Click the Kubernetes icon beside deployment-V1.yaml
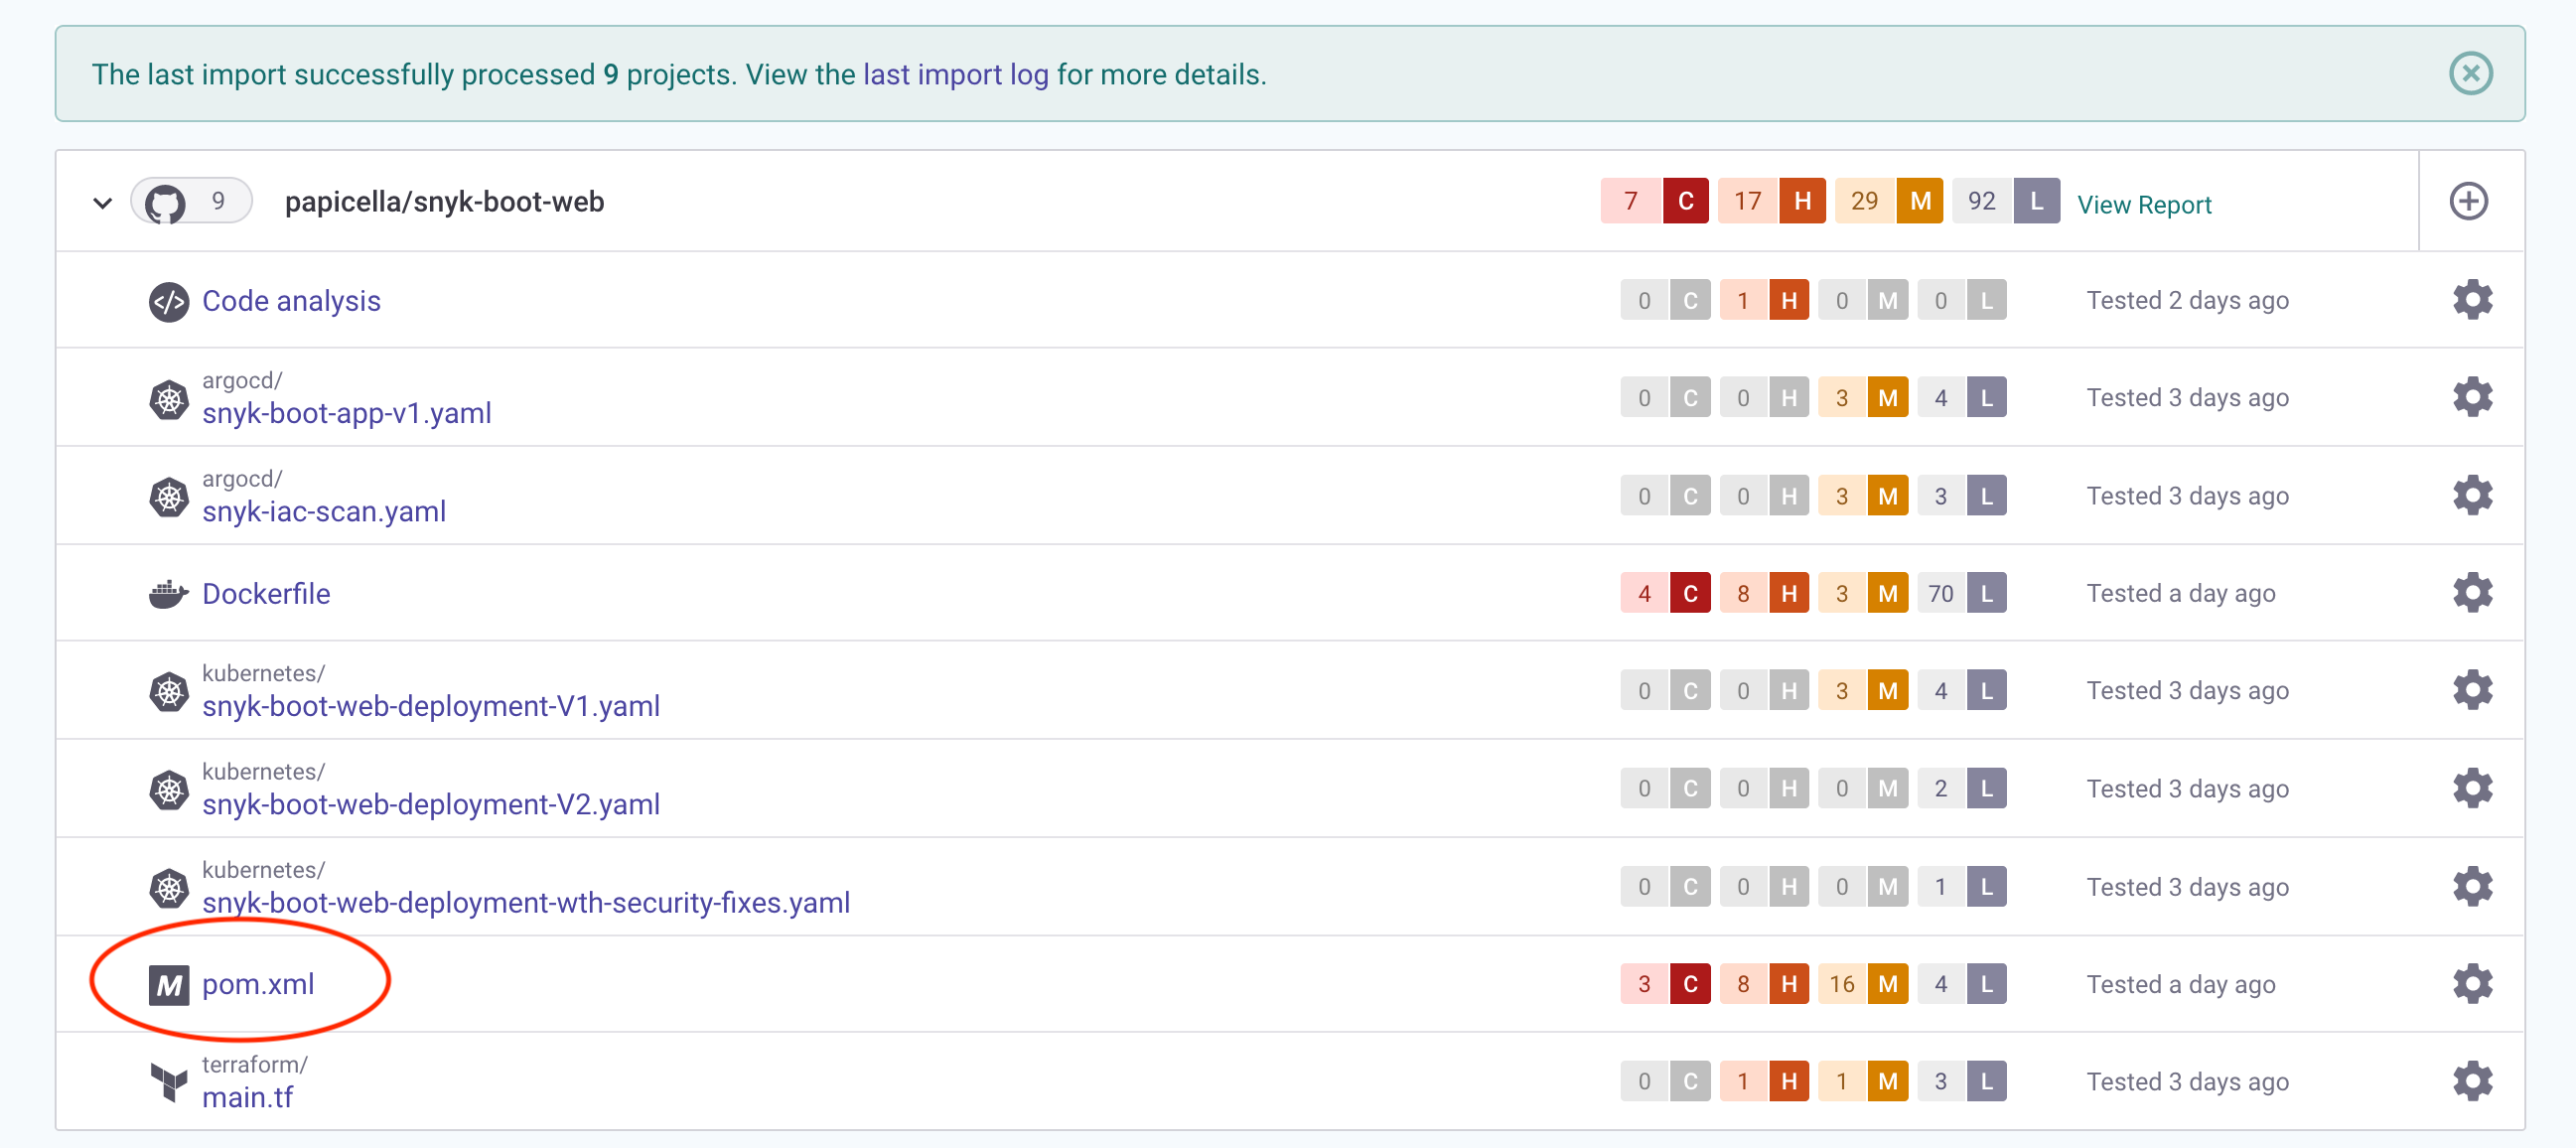Screen dimensions: 2576x1148 coord(168,691)
